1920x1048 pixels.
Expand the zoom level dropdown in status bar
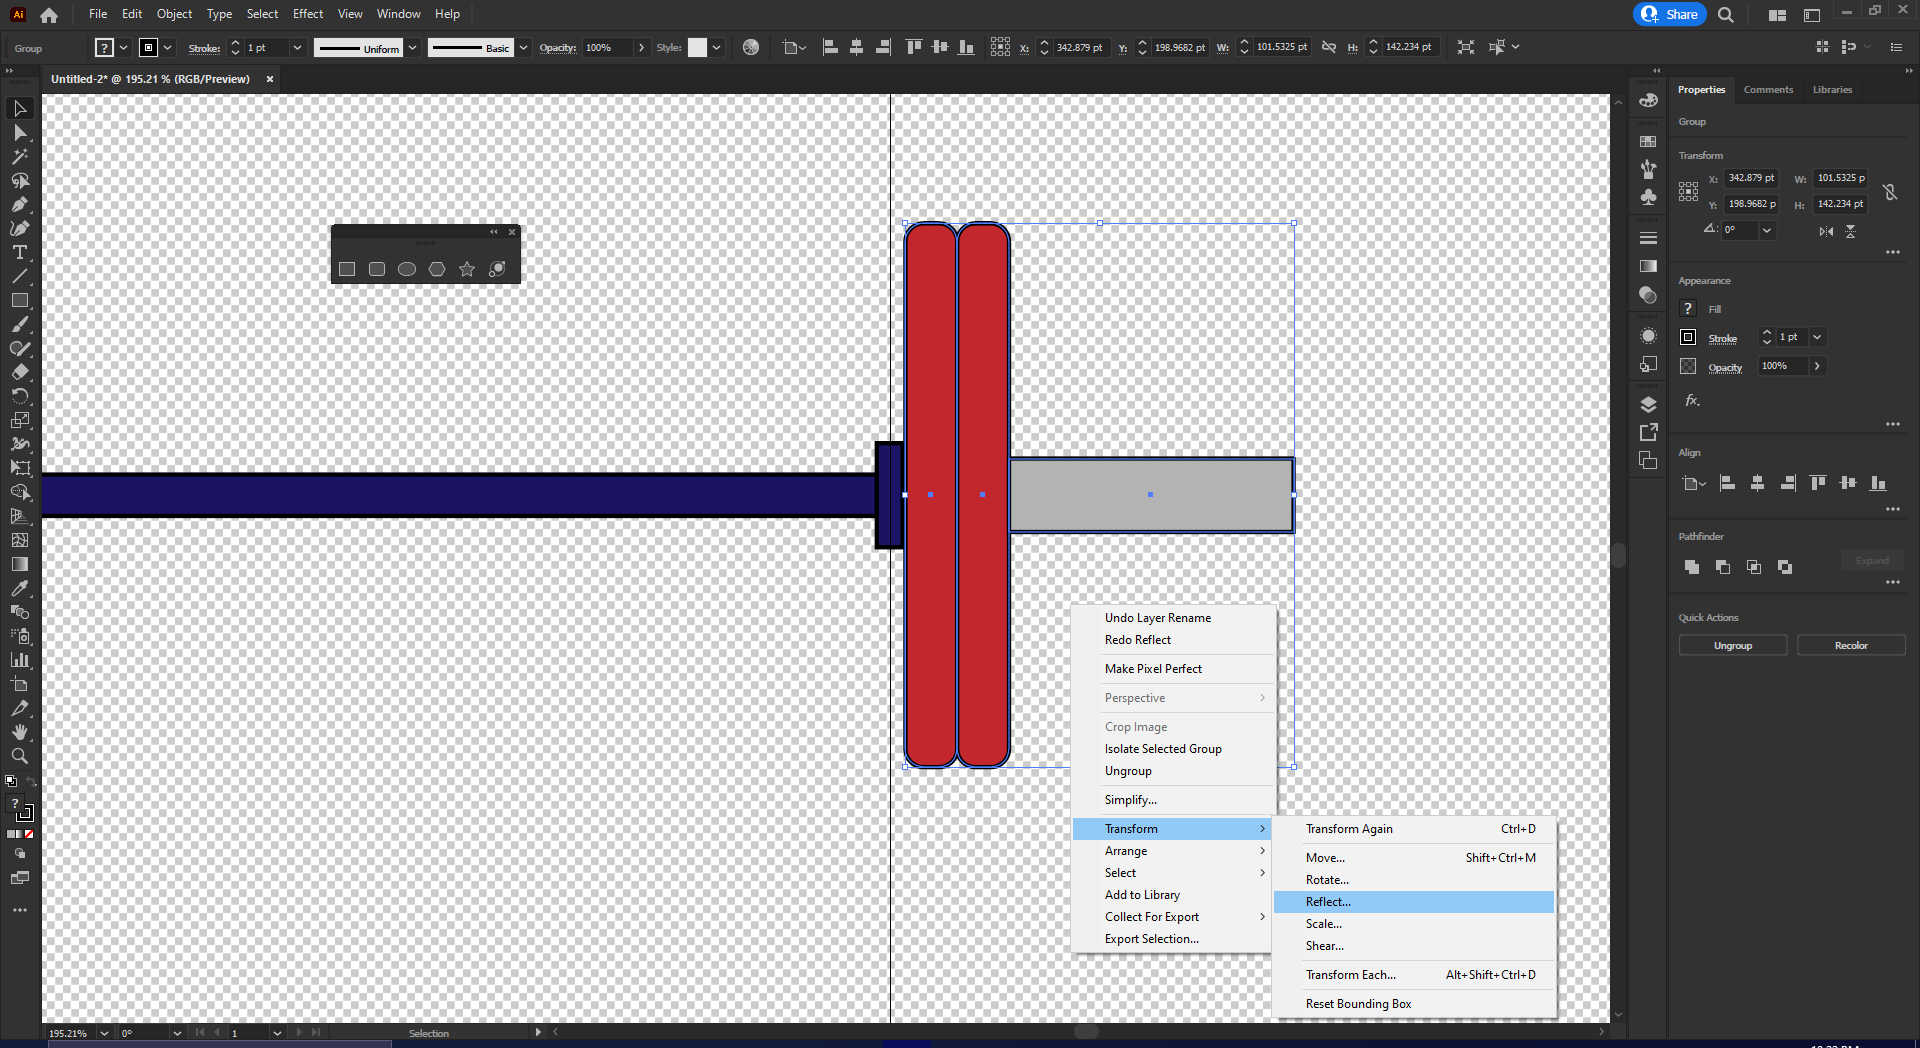pos(104,1033)
